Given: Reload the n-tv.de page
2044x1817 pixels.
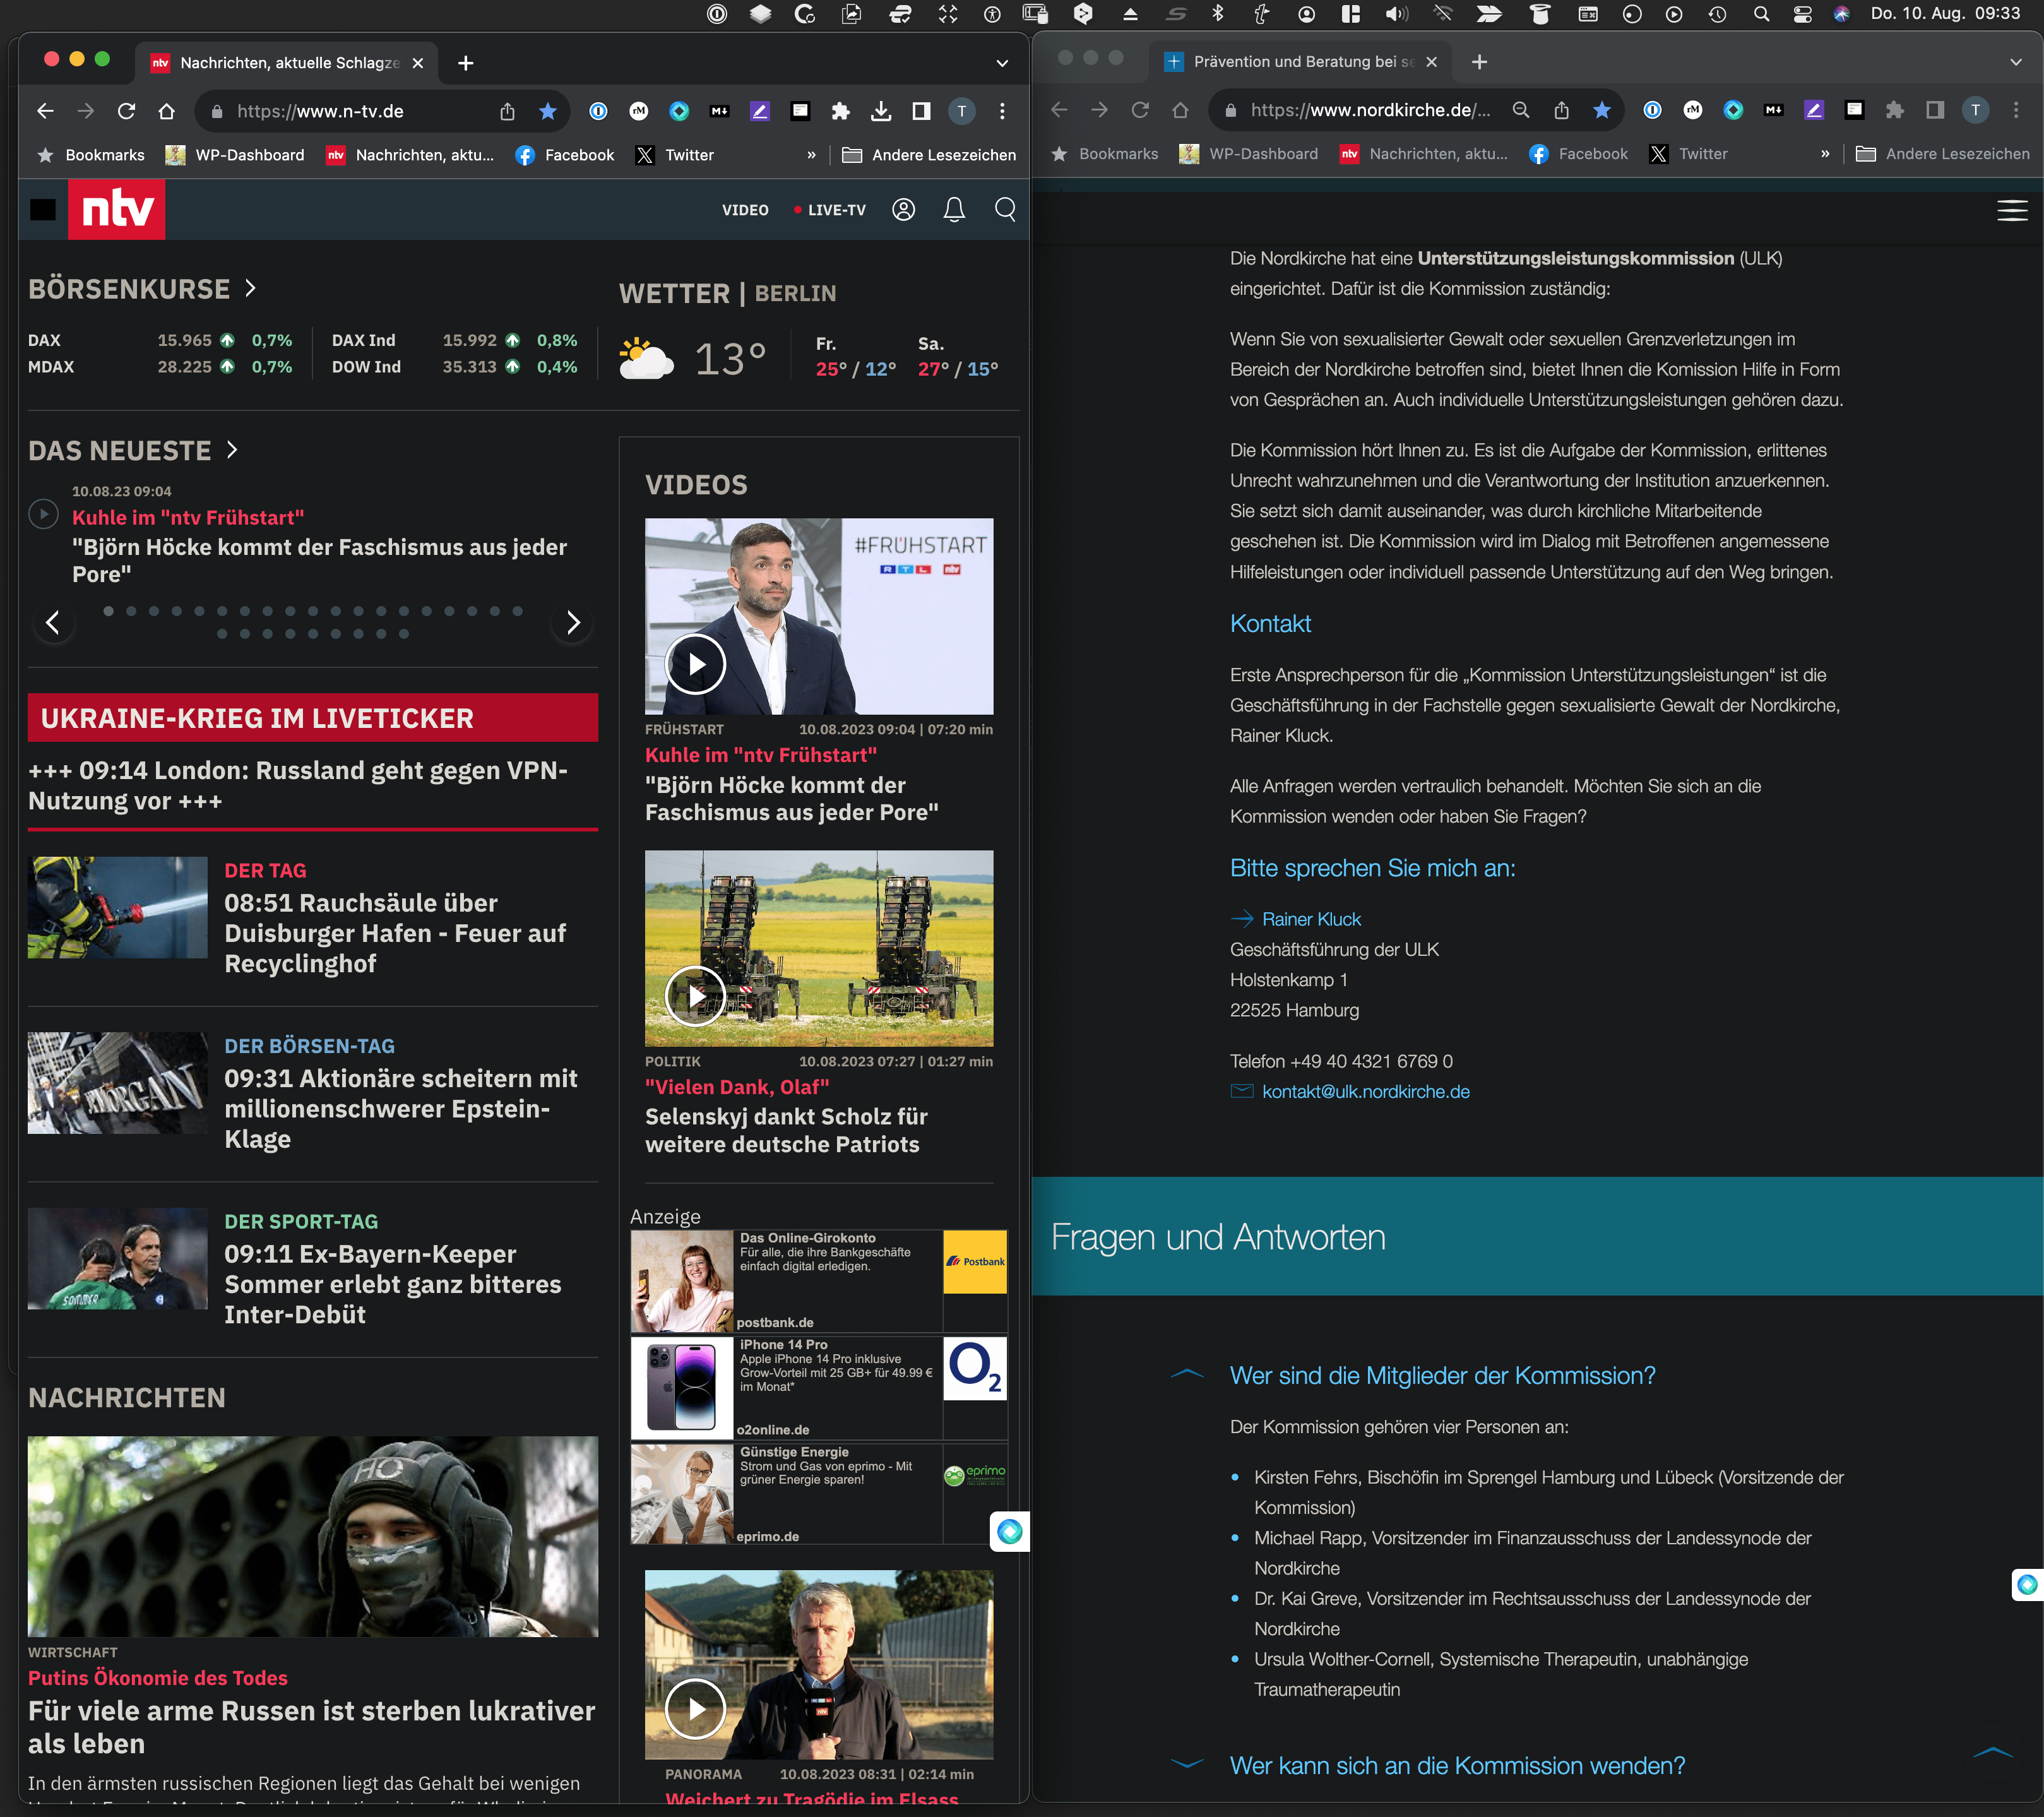Looking at the screenshot, I should click(x=126, y=111).
